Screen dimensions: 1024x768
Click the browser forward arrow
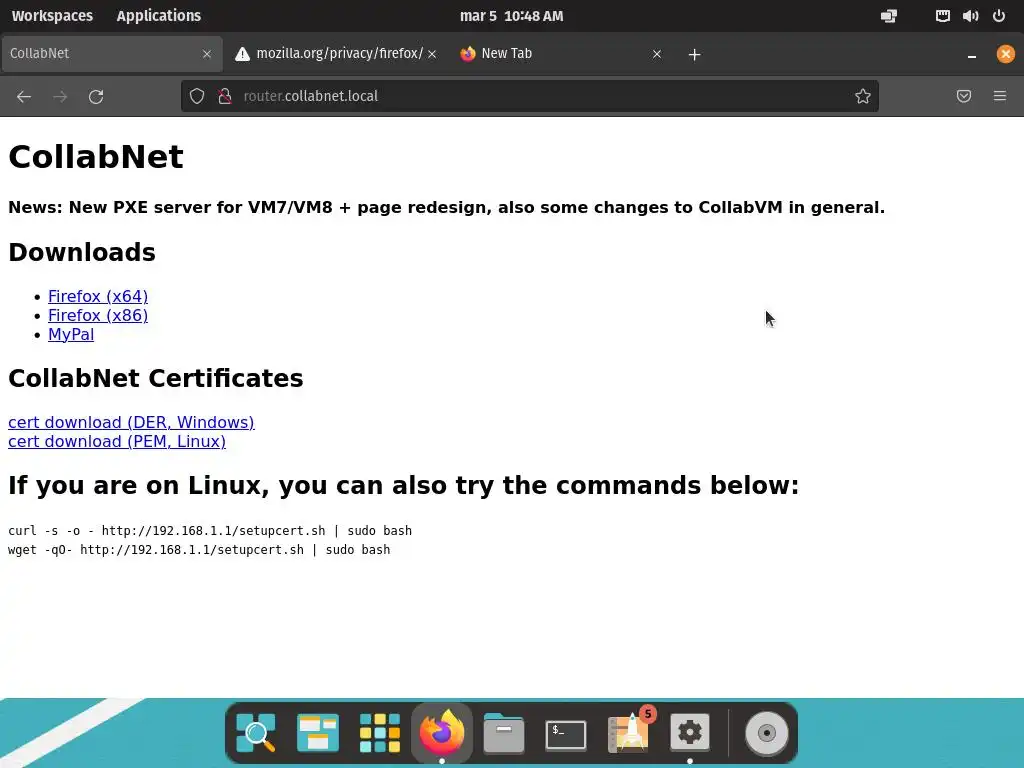click(60, 97)
